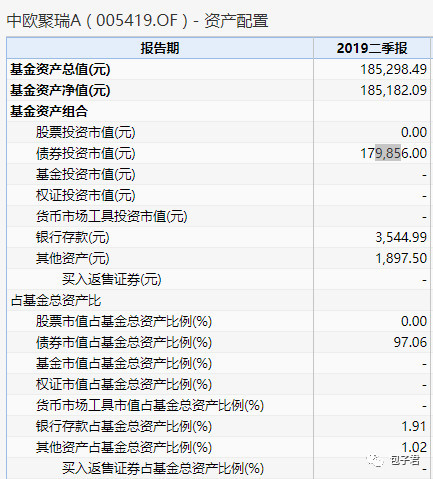The image size is (433, 479).
Task: Select the 占基金总资产比 section heading
Action: tap(56, 300)
